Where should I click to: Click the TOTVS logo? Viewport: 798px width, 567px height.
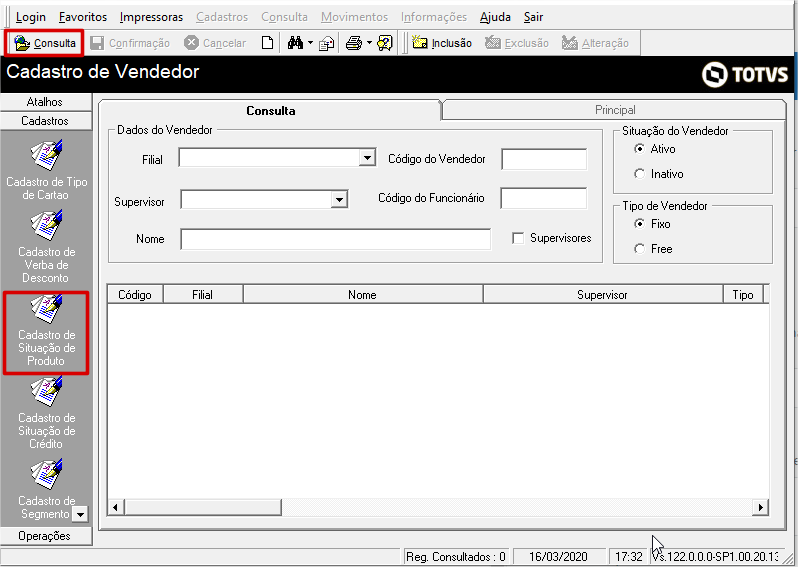745,74
